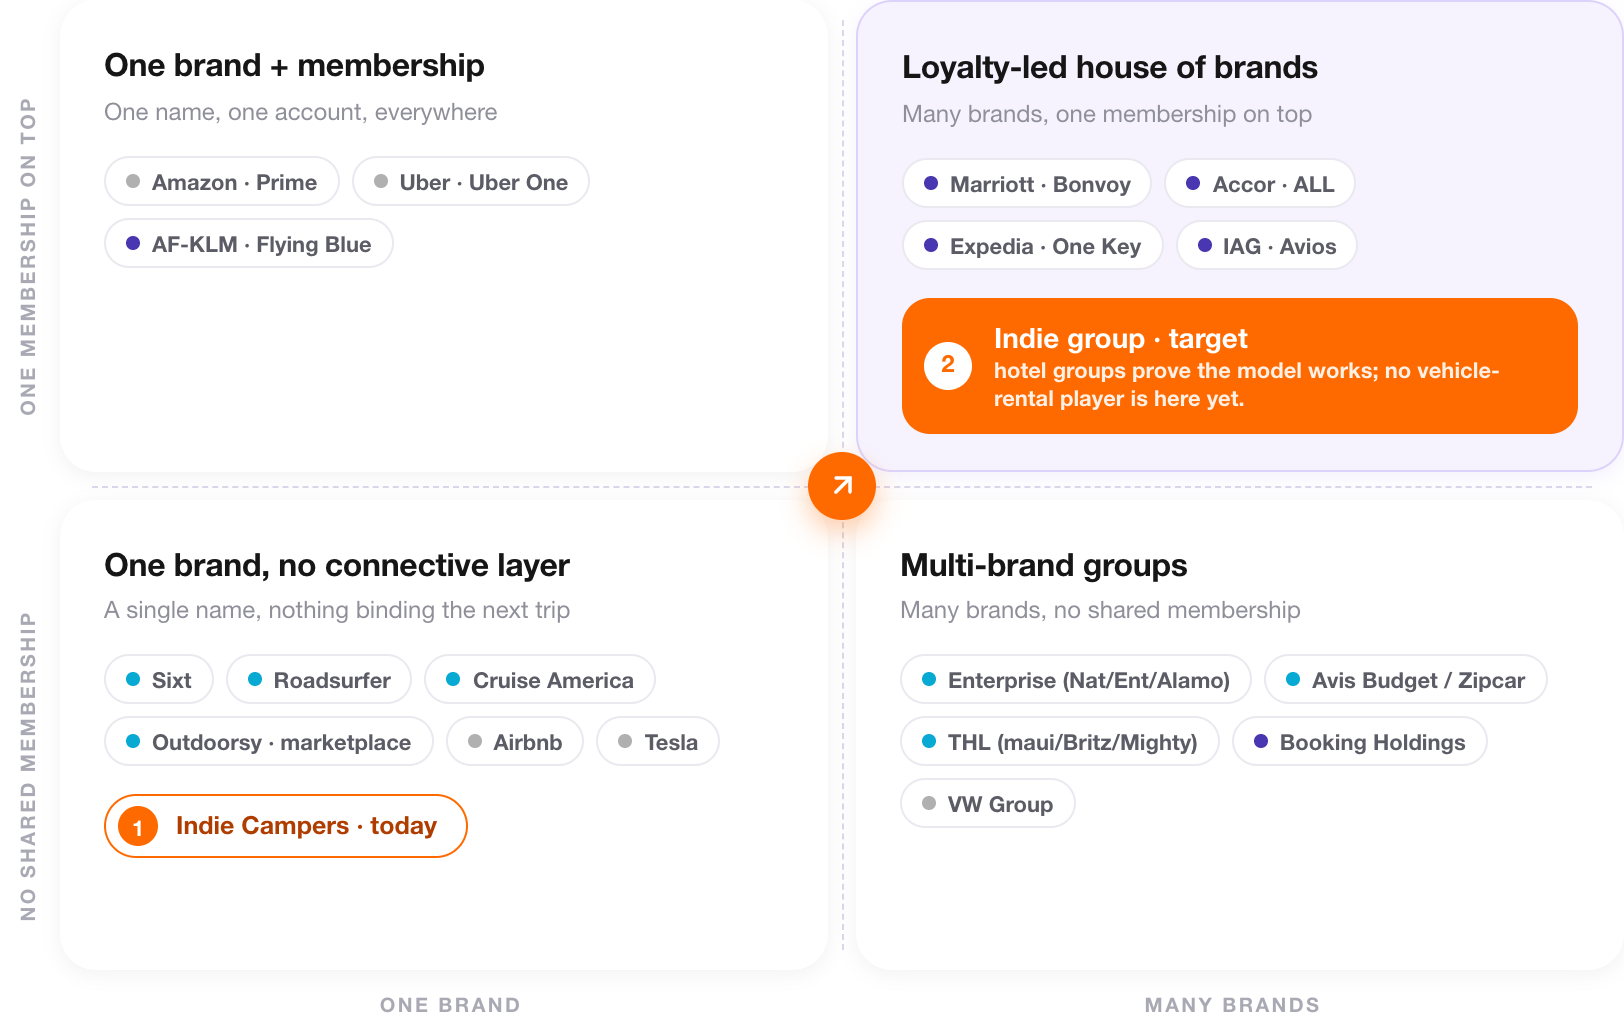Click the orange diagonal arrow circle icon
This screenshot has width=1624, height=1022.
point(842,486)
